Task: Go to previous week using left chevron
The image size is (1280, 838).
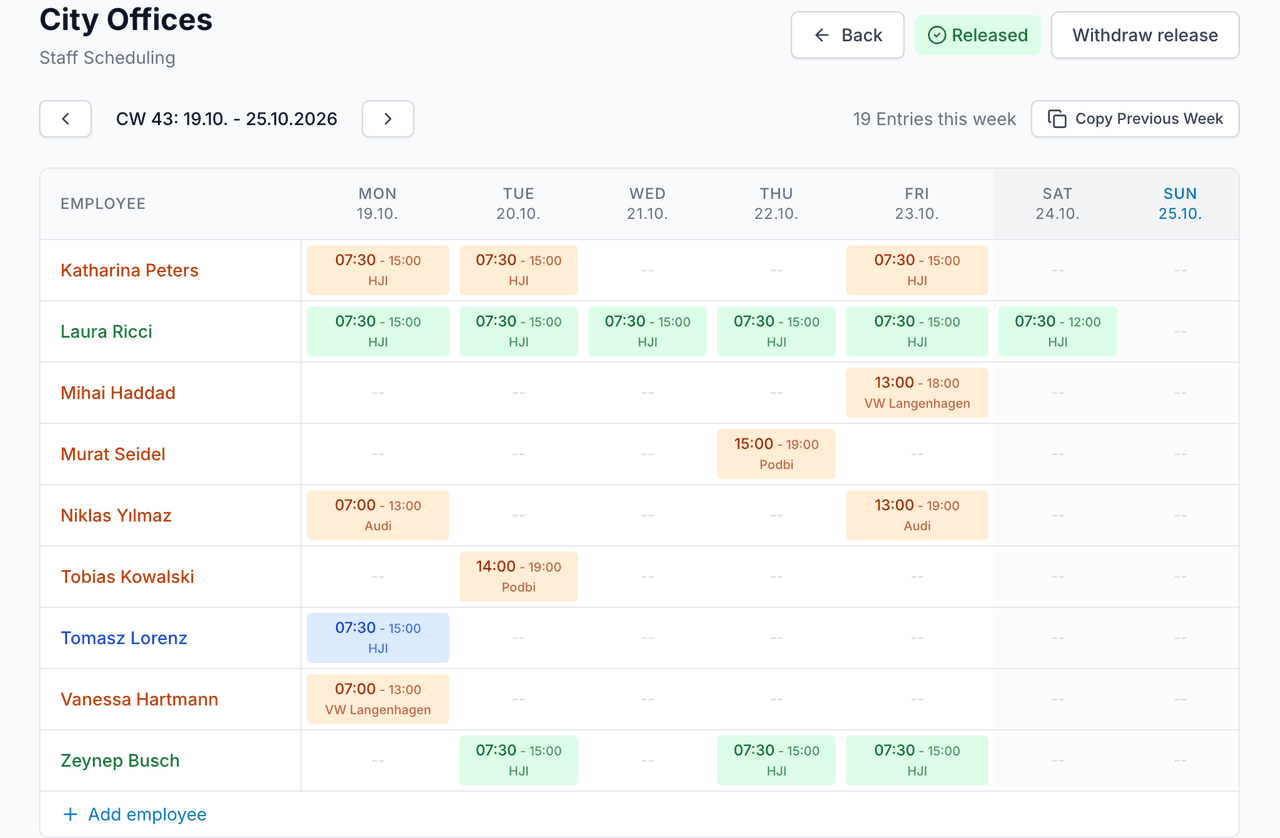Action: coord(65,119)
